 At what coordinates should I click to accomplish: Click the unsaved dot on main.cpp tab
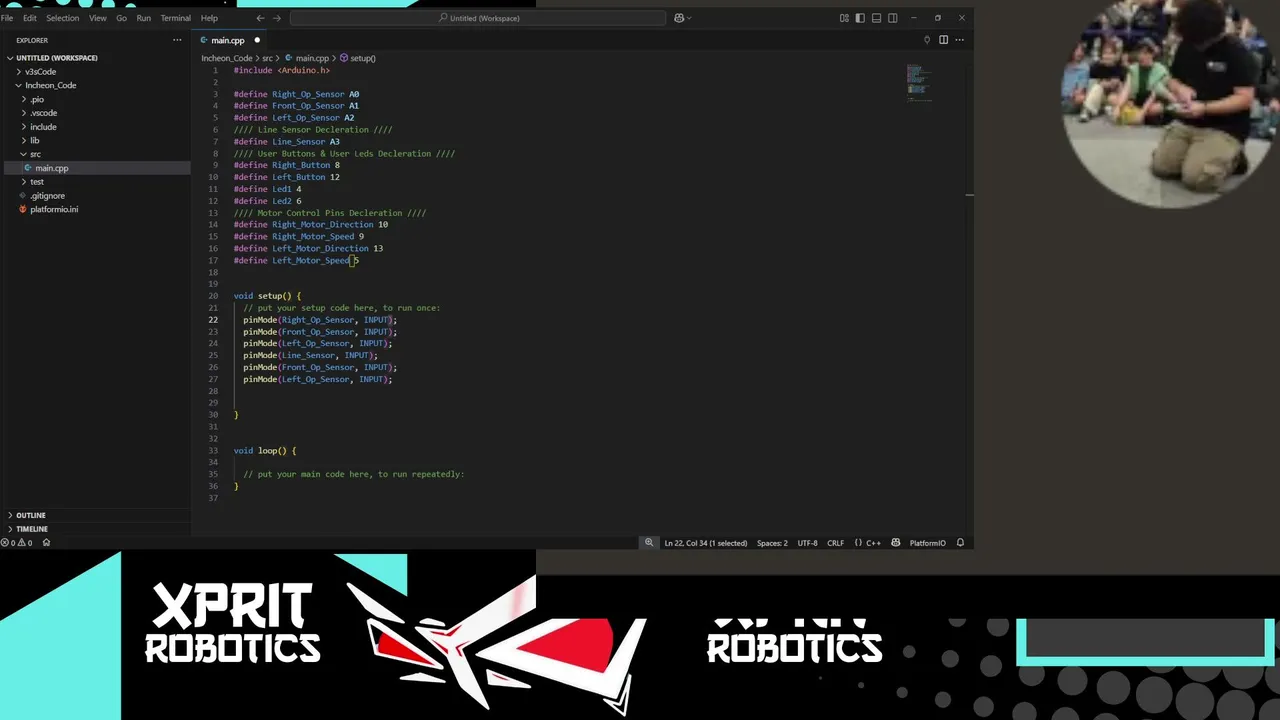click(x=256, y=40)
